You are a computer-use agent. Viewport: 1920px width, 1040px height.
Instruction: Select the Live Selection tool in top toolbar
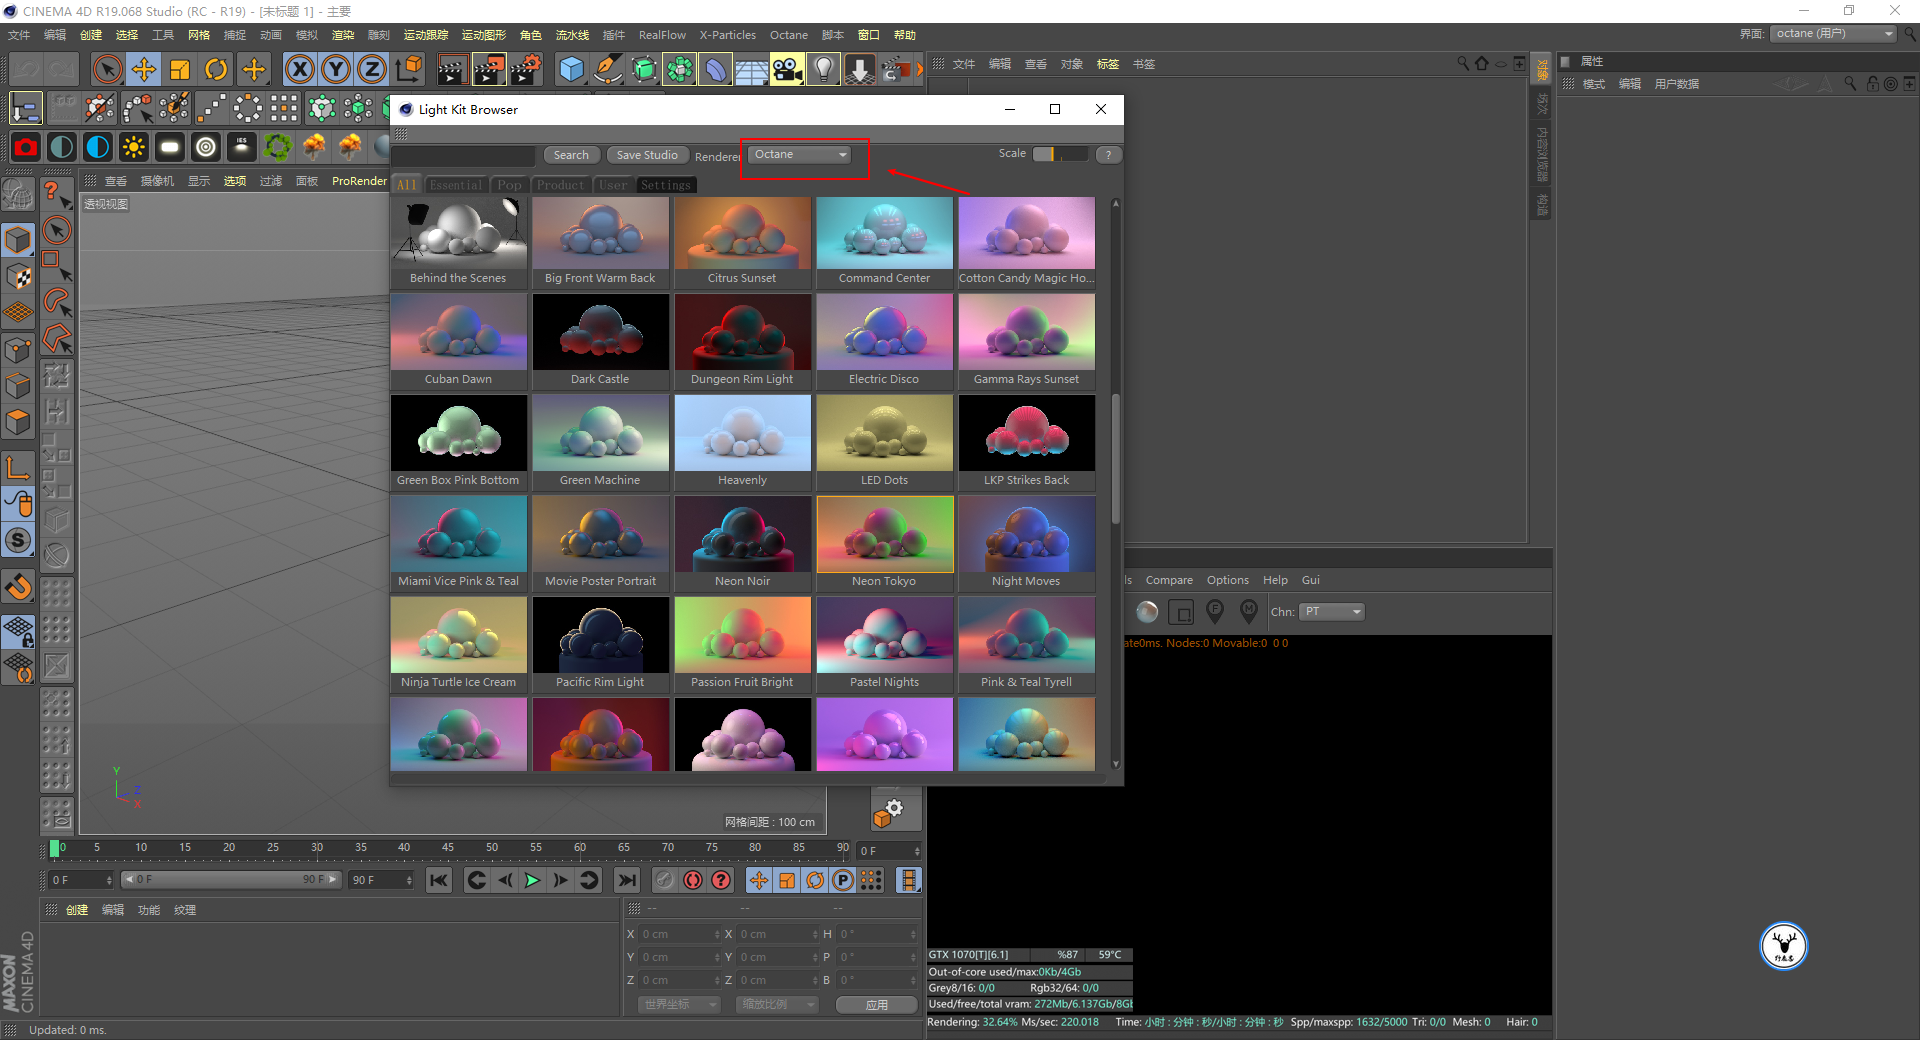107,69
